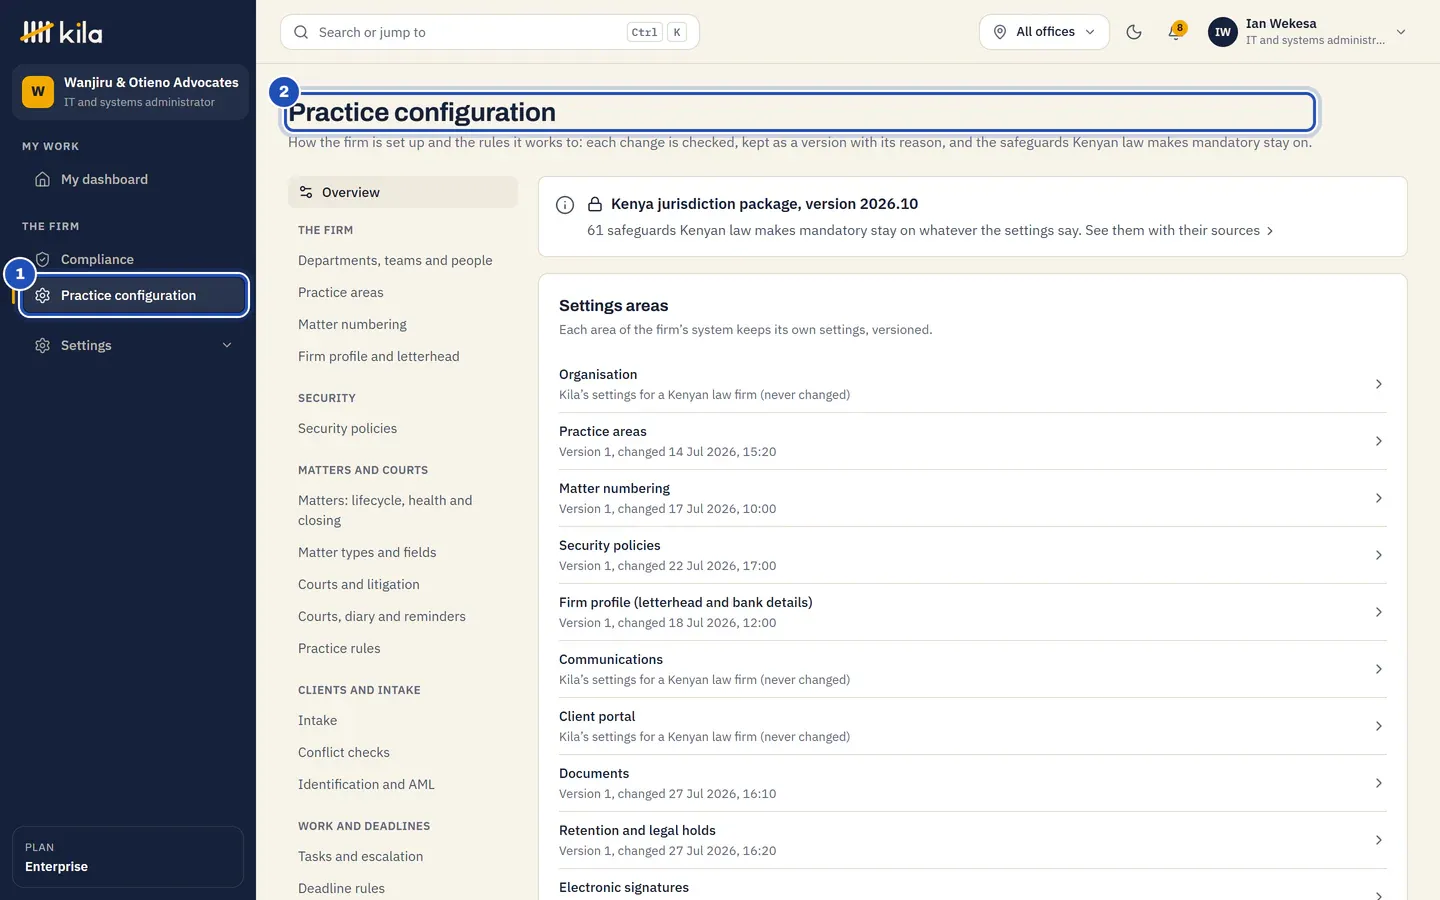Expand the Documents settings row chevron

[x=1378, y=783]
